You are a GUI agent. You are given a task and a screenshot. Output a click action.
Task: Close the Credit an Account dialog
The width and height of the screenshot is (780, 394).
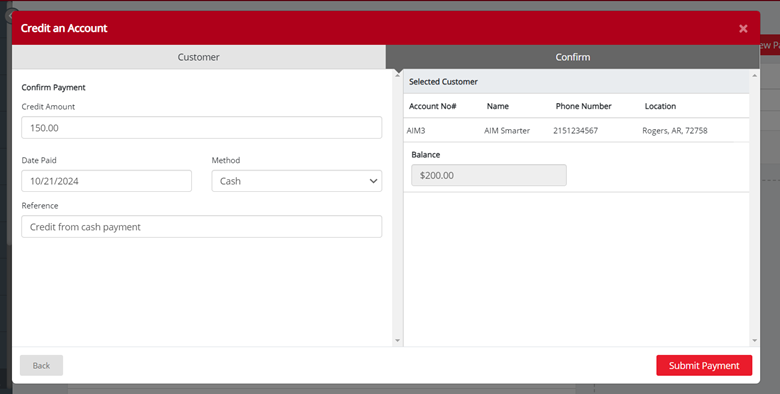(x=743, y=29)
